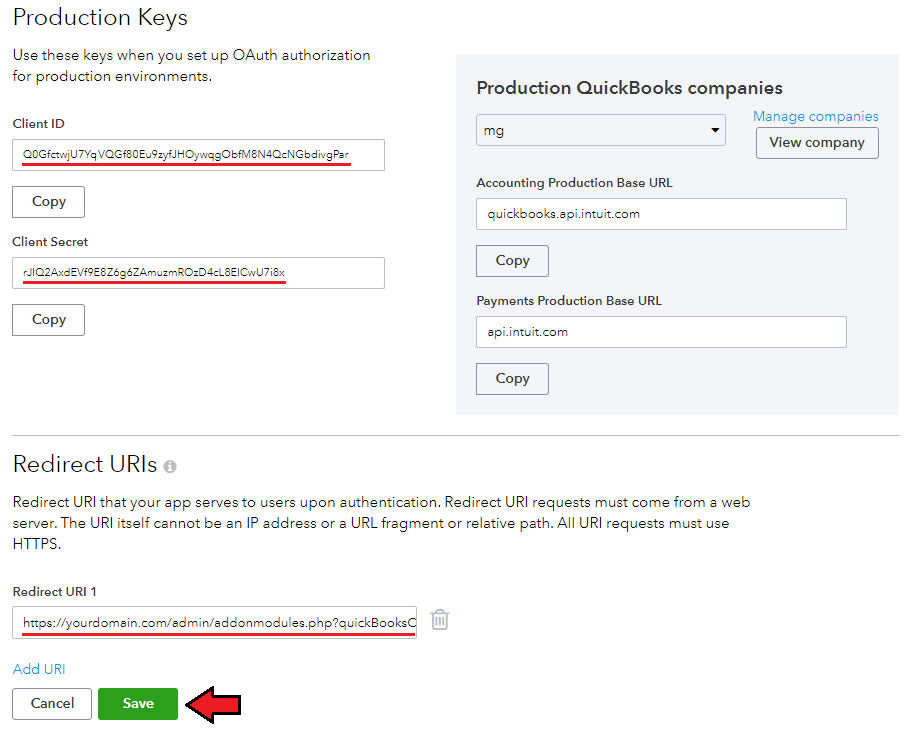The width and height of the screenshot is (908, 735).
Task: Cancel the redirect URI changes
Action: coord(52,704)
